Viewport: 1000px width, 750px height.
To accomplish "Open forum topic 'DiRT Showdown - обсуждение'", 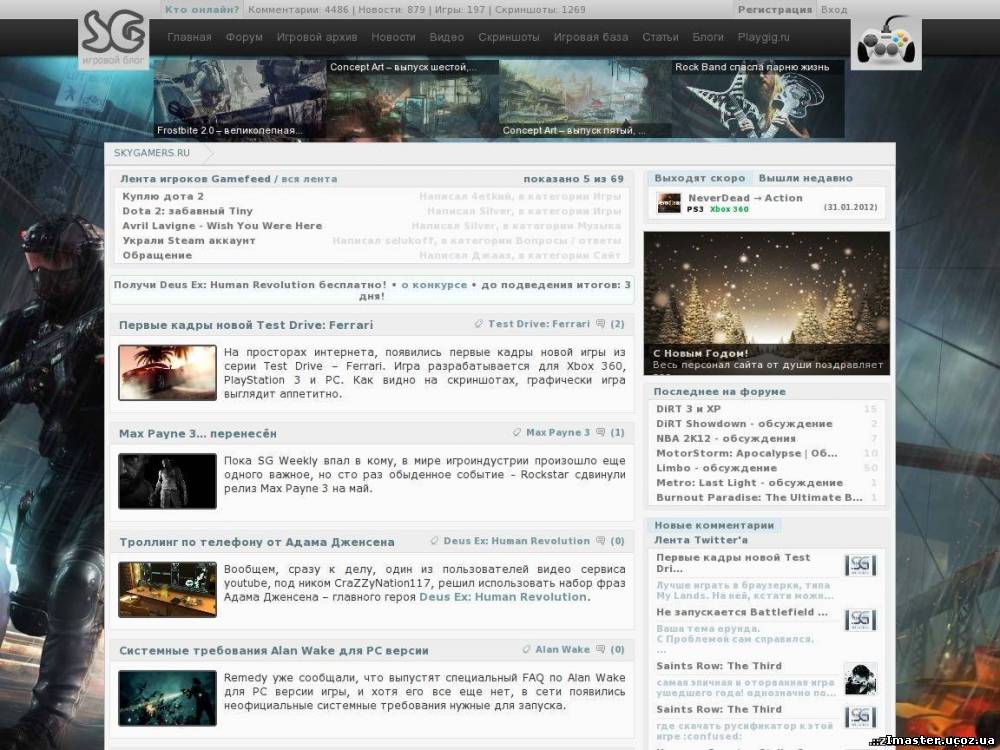I will [744, 423].
